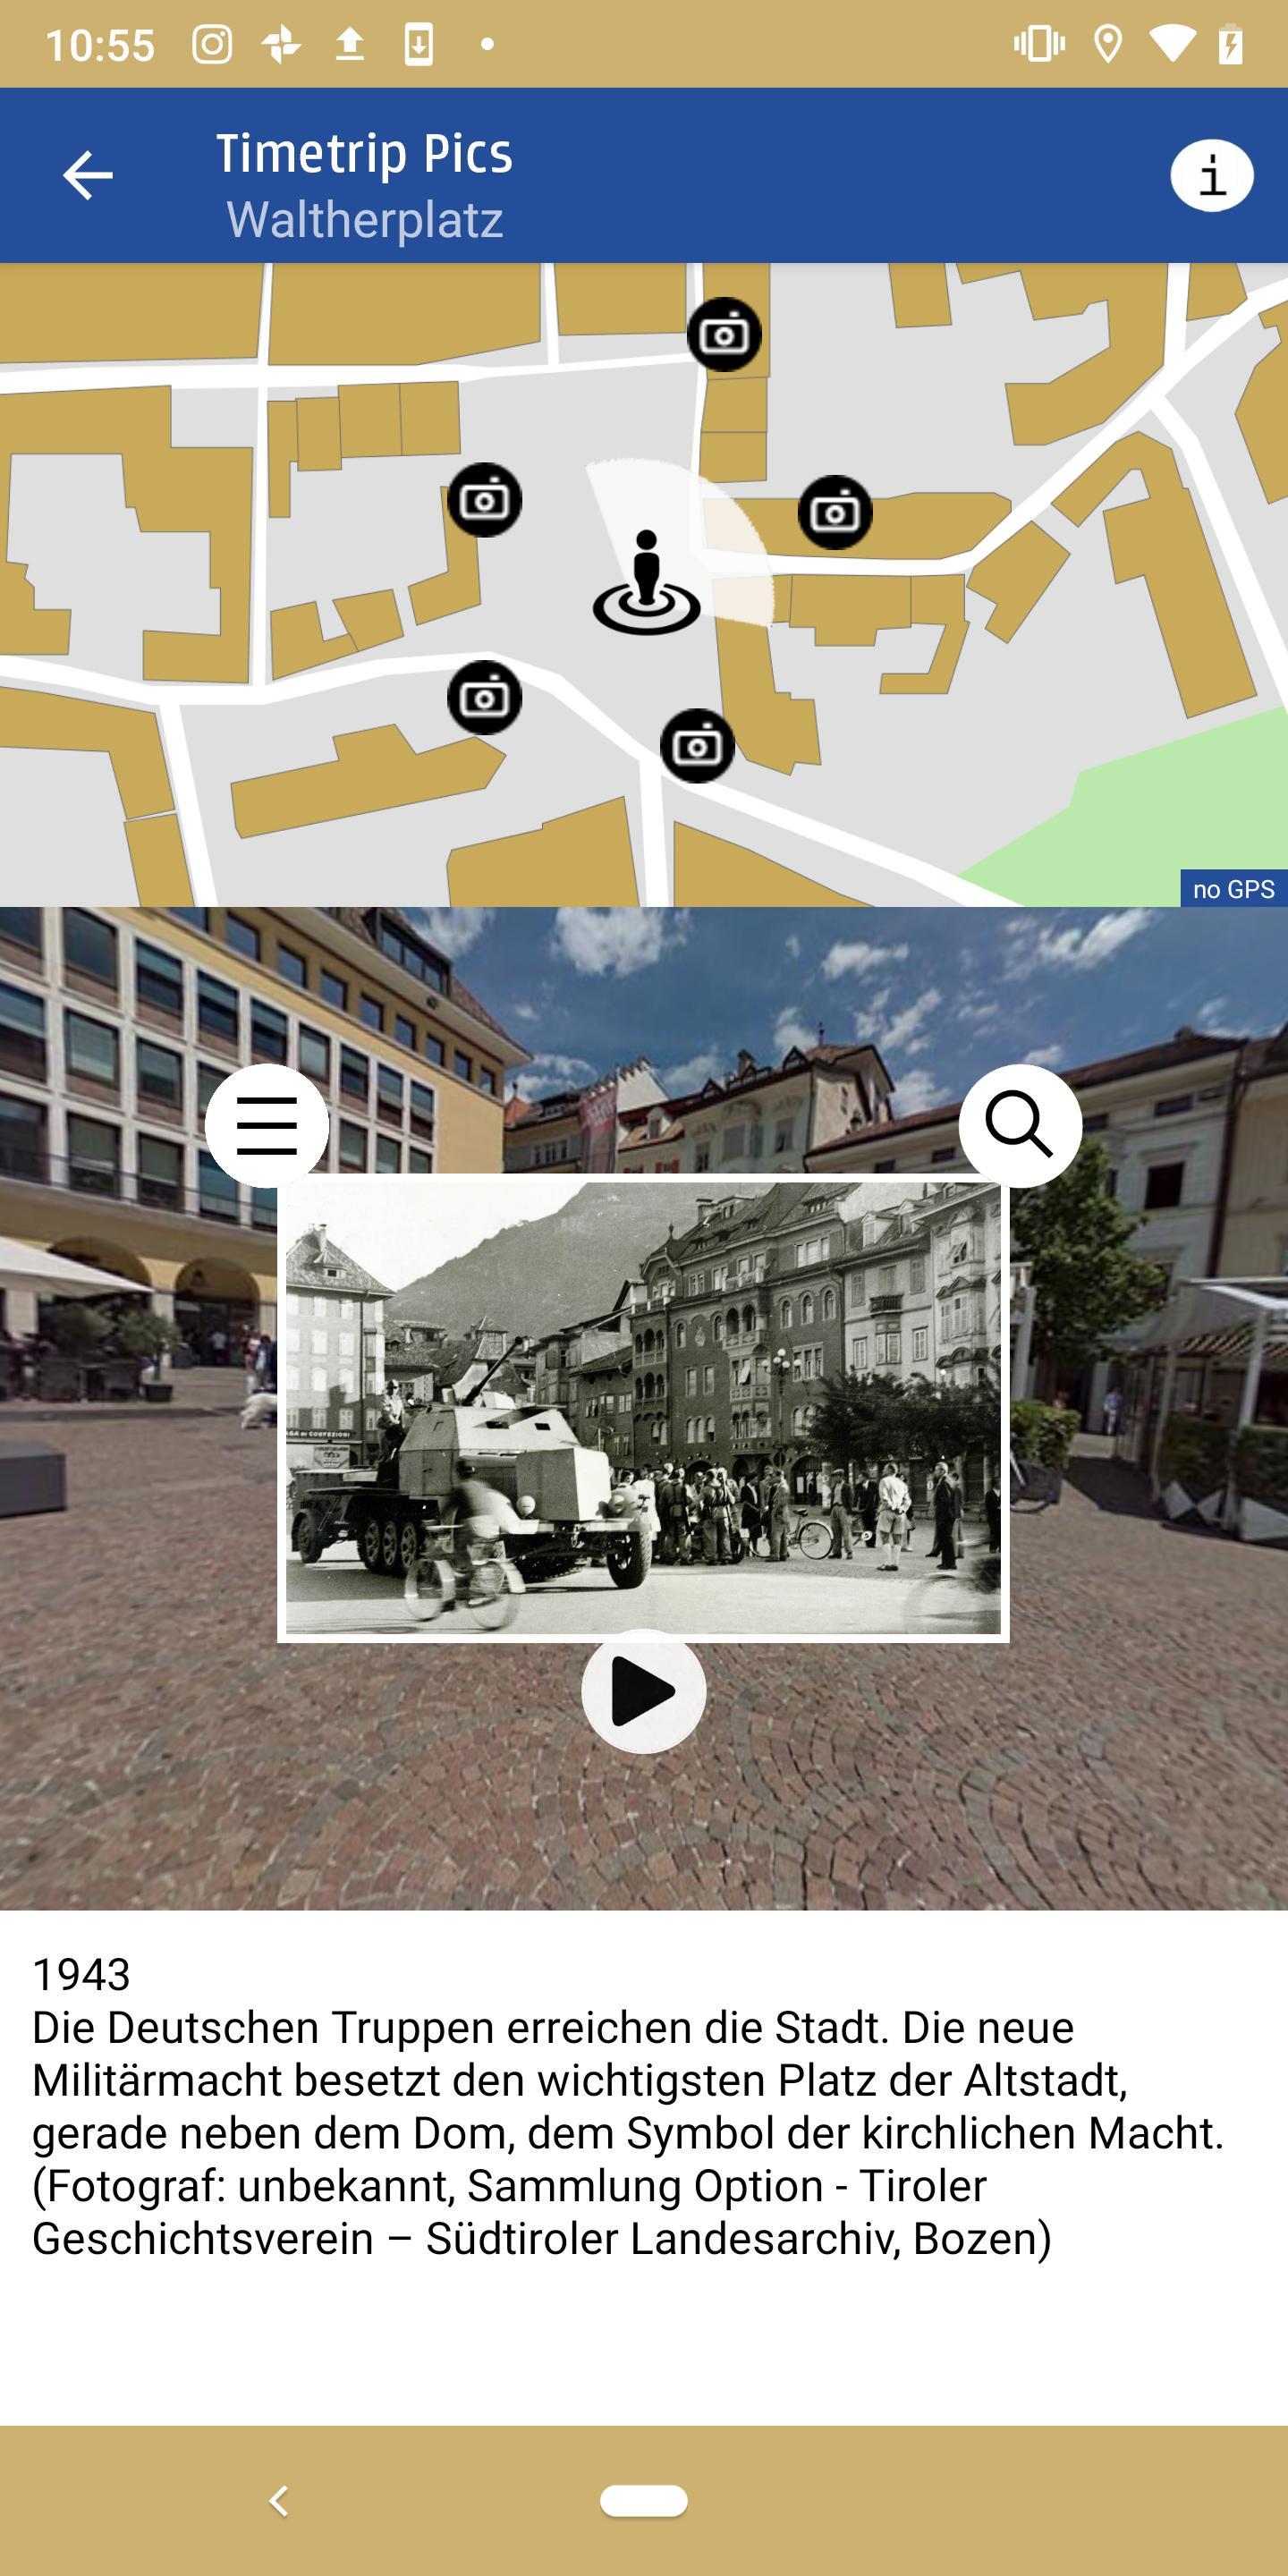Tap the 'Waltherplatz' subtitle
The width and height of the screenshot is (1288, 2576).
coord(364,220)
